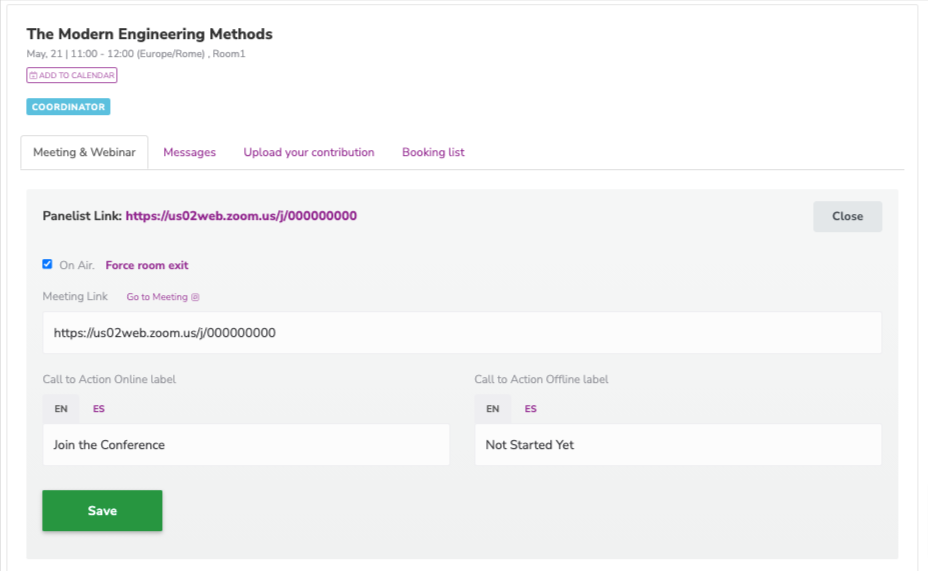The image size is (928, 571).
Task: Focus the Join the Conference text field
Action: click(246, 444)
